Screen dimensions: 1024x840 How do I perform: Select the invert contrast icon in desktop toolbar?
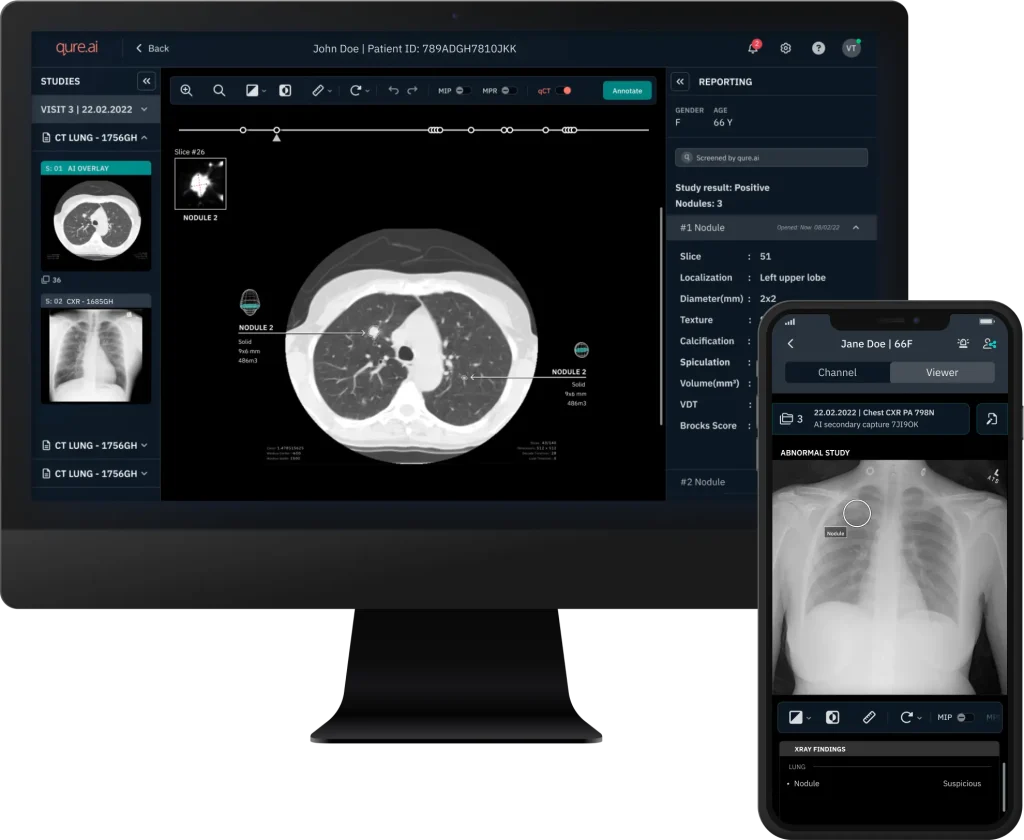285,90
